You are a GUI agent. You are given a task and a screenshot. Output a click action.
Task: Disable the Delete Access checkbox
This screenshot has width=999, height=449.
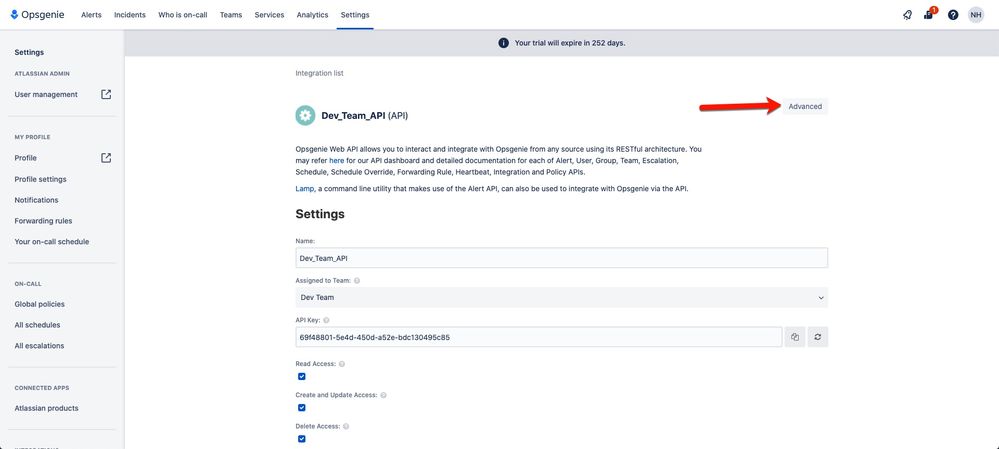pos(302,439)
